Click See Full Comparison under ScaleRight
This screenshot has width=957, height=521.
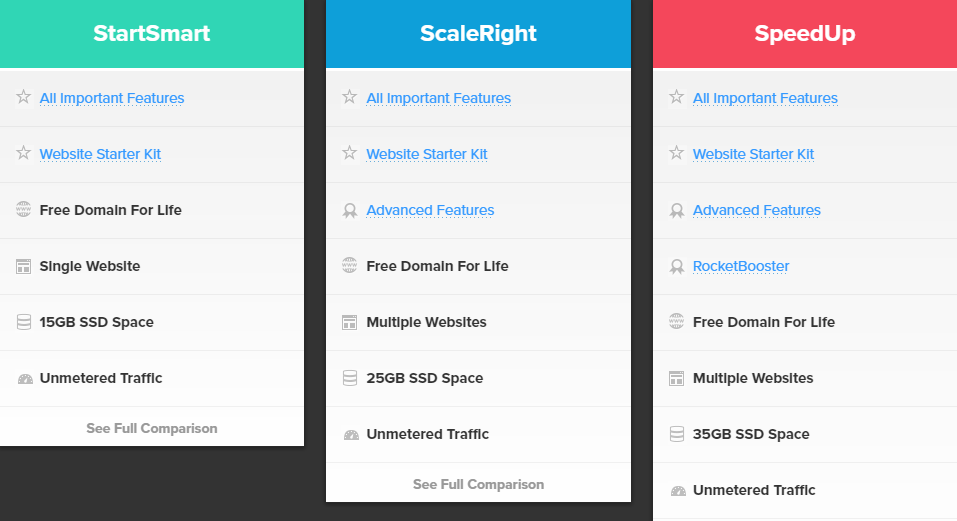click(478, 484)
